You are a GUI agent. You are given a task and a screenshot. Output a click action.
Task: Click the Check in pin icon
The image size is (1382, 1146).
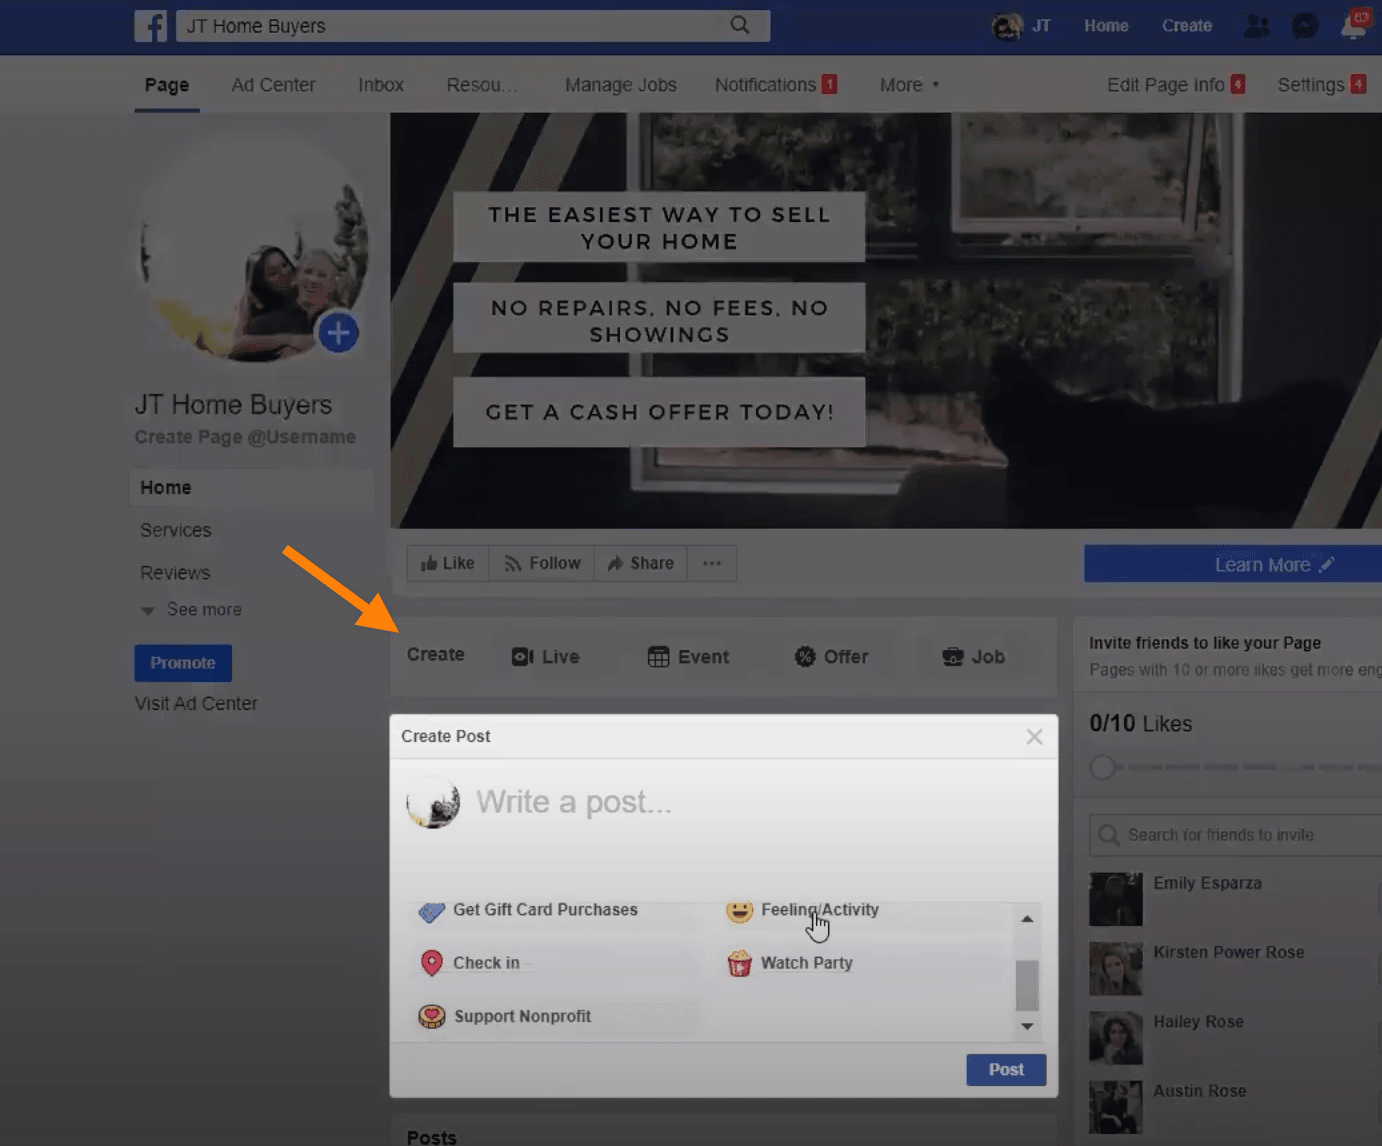(x=431, y=963)
